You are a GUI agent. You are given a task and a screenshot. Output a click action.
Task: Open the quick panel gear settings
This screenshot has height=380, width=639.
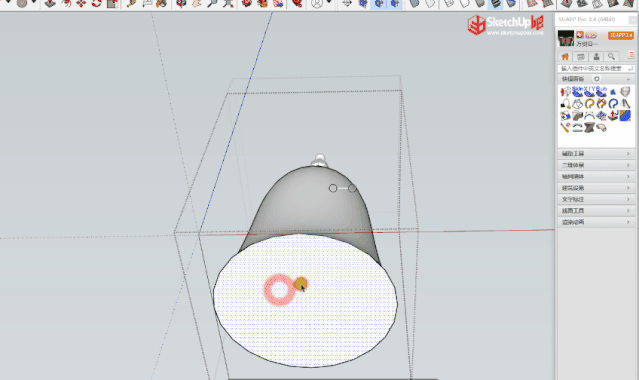point(597,79)
